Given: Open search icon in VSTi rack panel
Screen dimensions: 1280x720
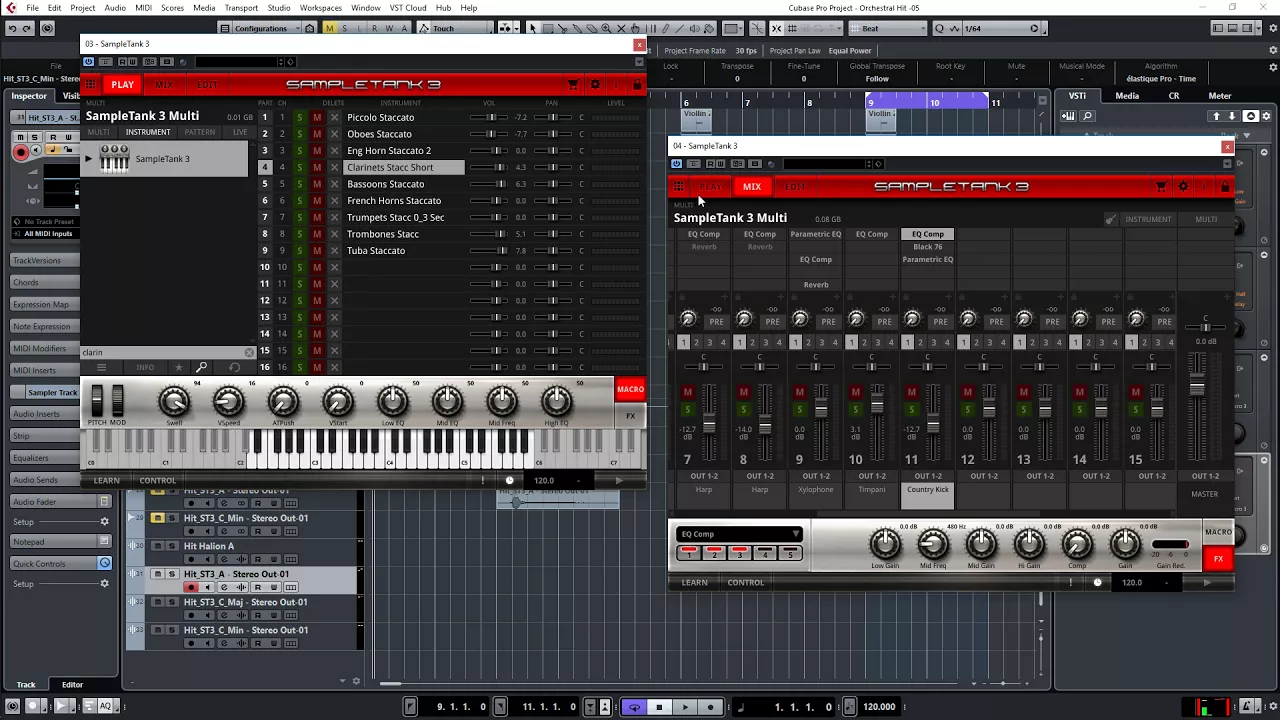Looking at the screenshot, I should click(1088, 116).
